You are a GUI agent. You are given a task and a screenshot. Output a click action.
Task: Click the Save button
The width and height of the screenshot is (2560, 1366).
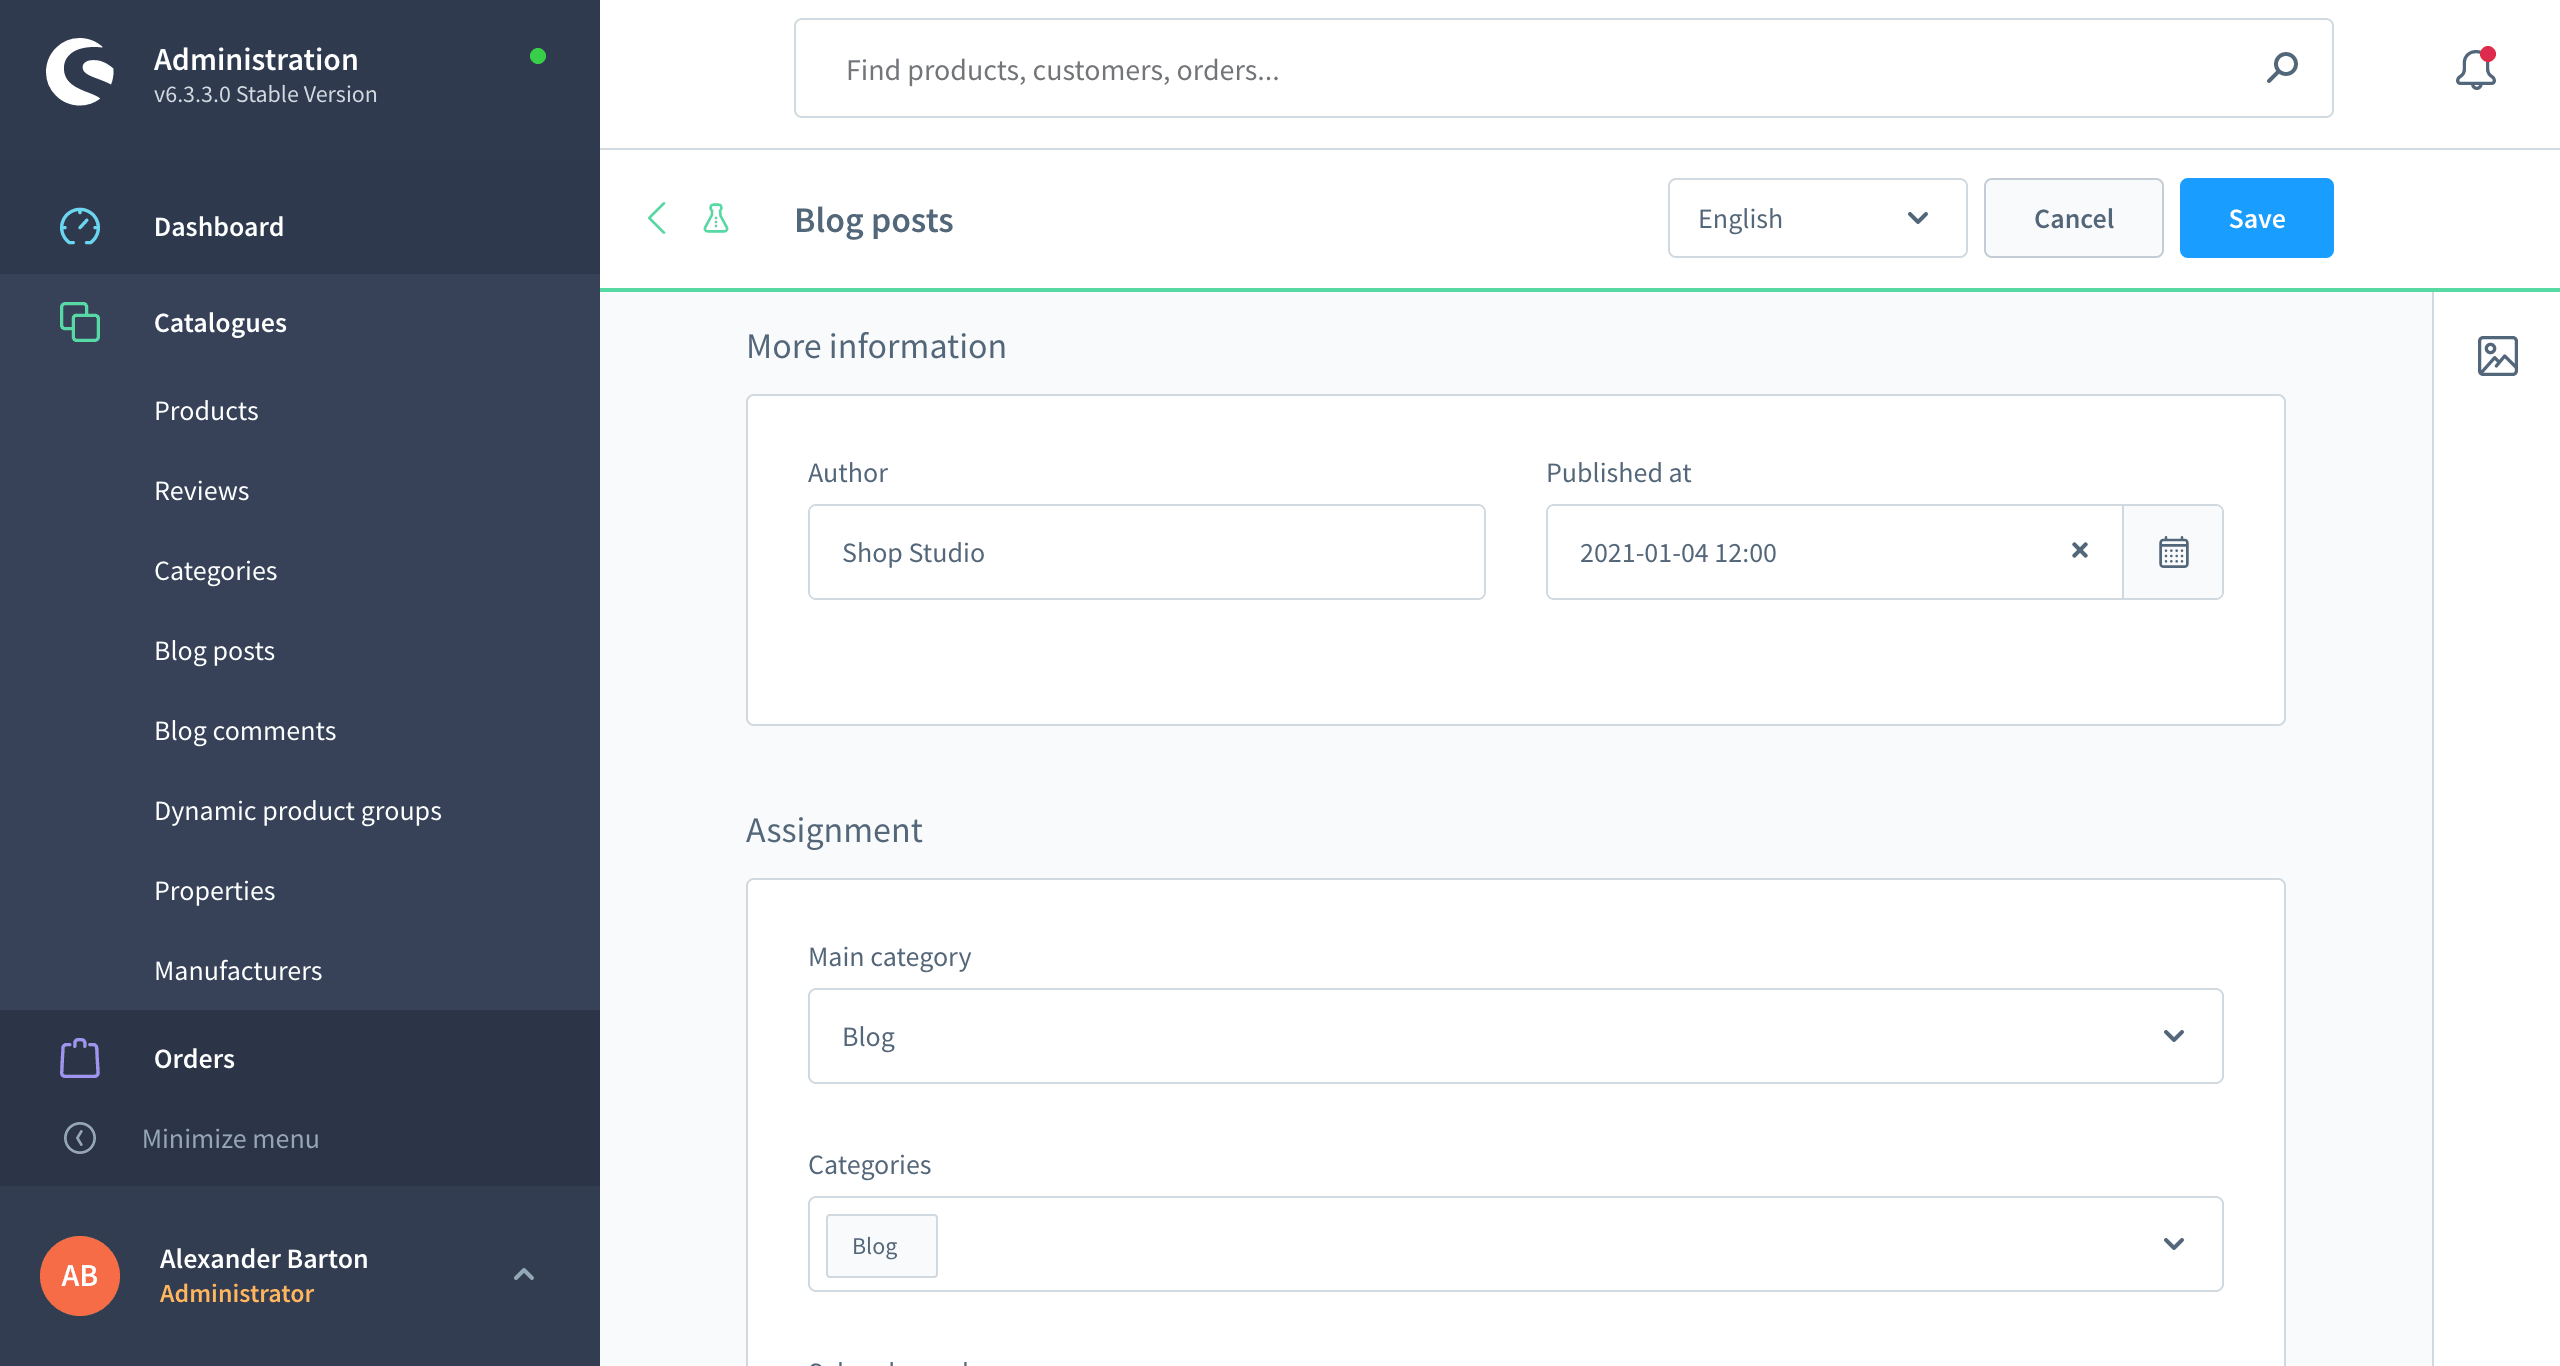pos(2256,218)
